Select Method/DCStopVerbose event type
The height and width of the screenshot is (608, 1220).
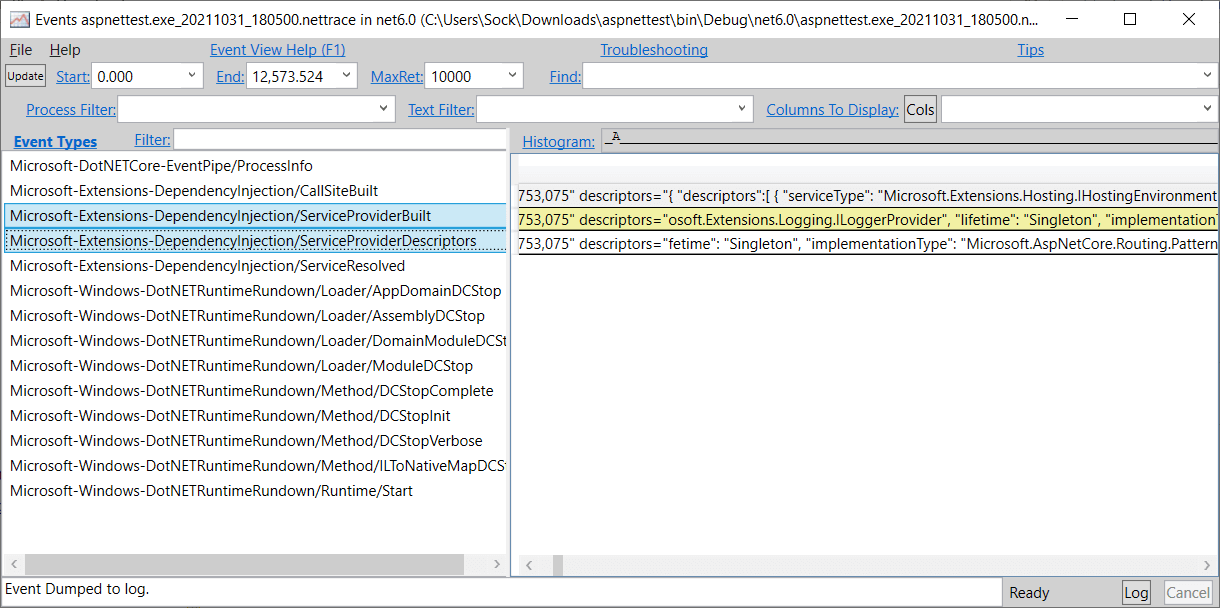(255, 441)
